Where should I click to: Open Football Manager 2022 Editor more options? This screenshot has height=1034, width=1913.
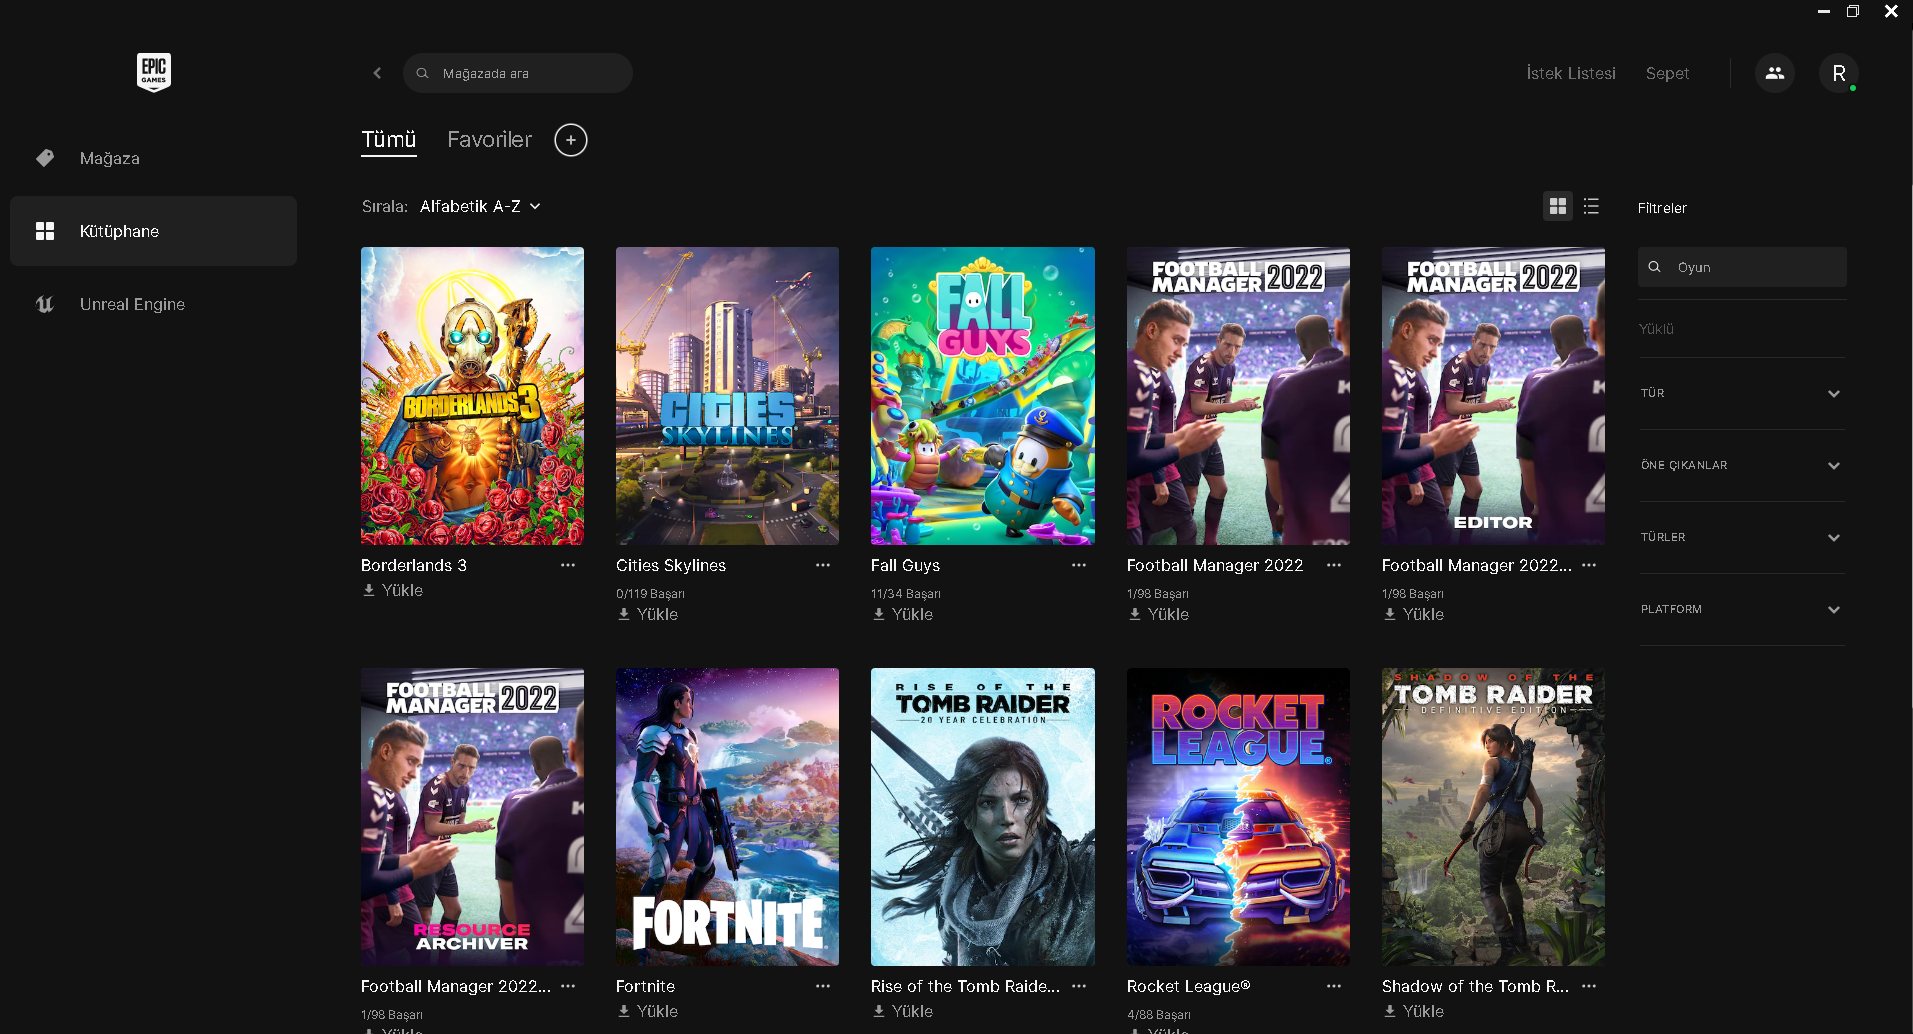[x=1589, y=565]
